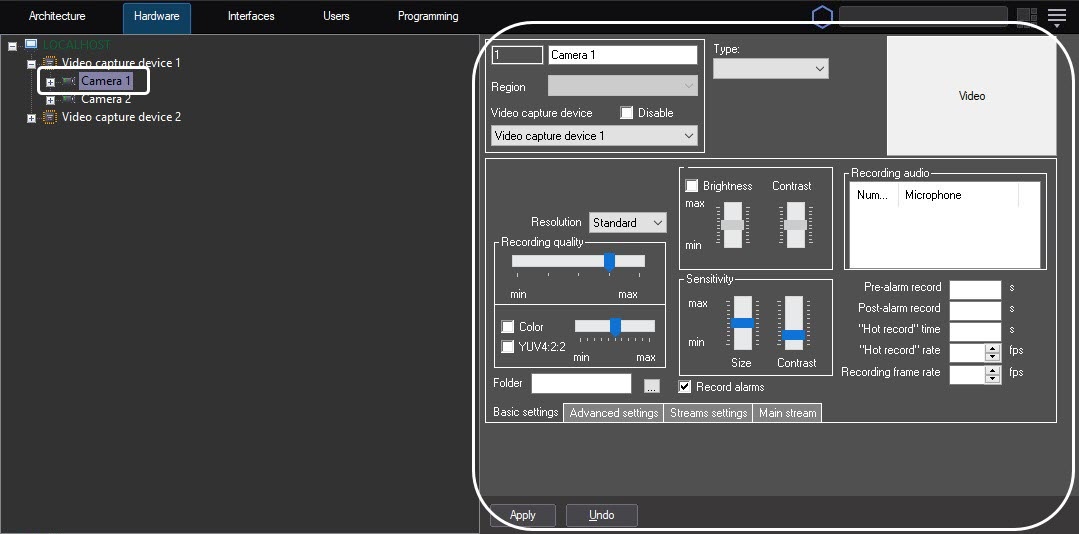The image size is (1079, 534).
Task: Click the Apply button
Action: coord(523,515)
